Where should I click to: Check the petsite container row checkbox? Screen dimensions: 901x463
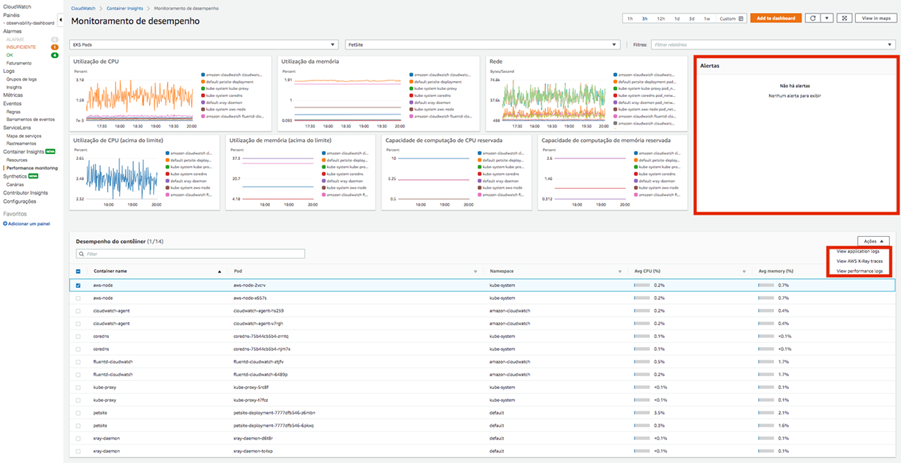pyautogui.click(x=79, y=412)
